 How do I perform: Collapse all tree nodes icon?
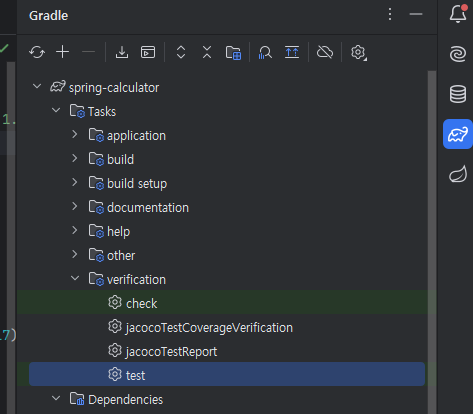[x=207, y=52]
